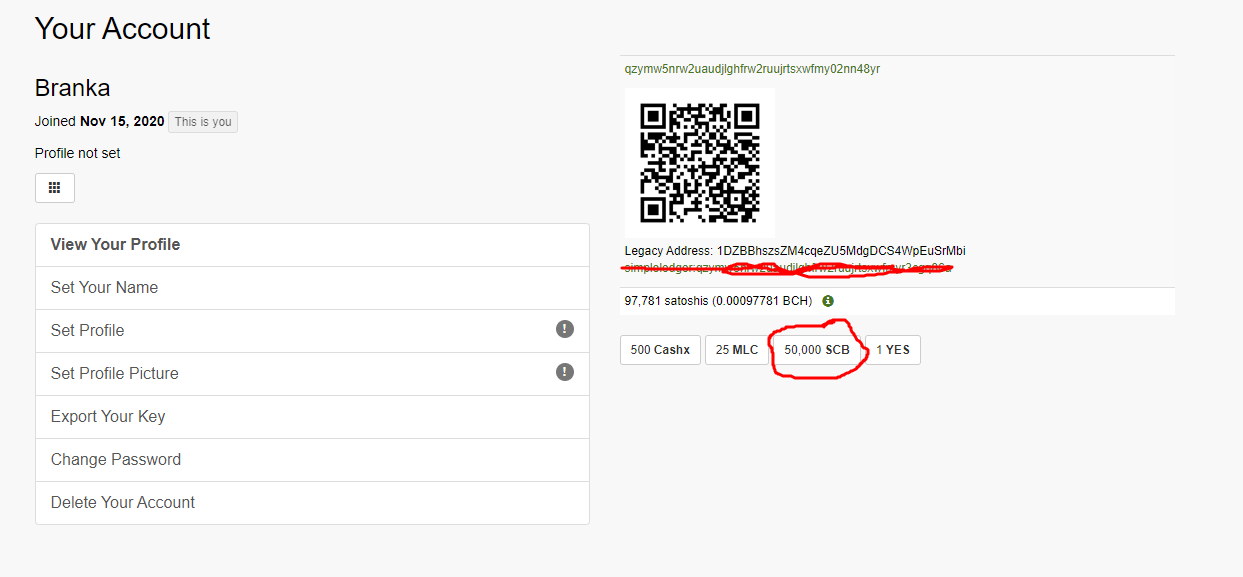
Task: Click the Joined Nov 15, 2020 text
Action: pyautogui.click(x=99, y=121)
